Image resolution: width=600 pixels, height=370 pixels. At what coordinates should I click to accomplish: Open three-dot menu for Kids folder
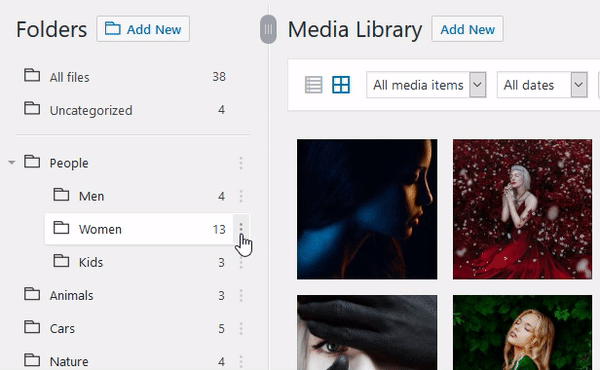(x=241, y=263)
